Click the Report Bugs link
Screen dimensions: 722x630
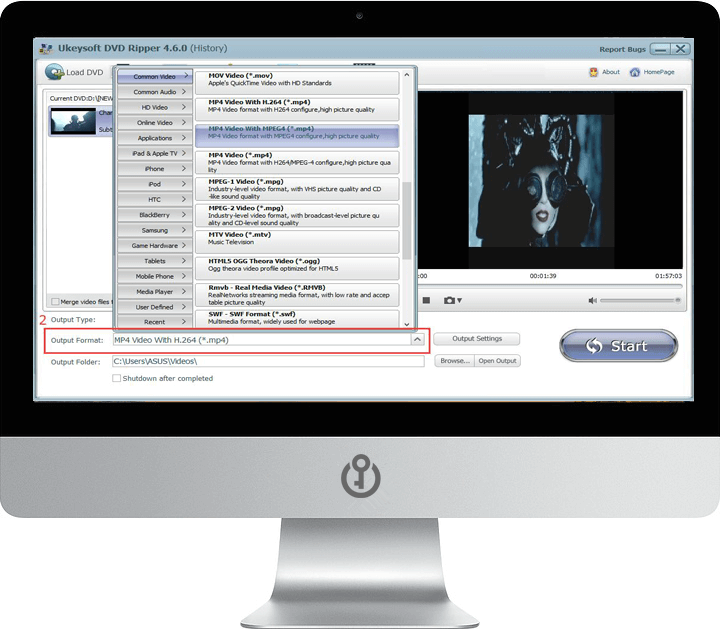[622, 49]
